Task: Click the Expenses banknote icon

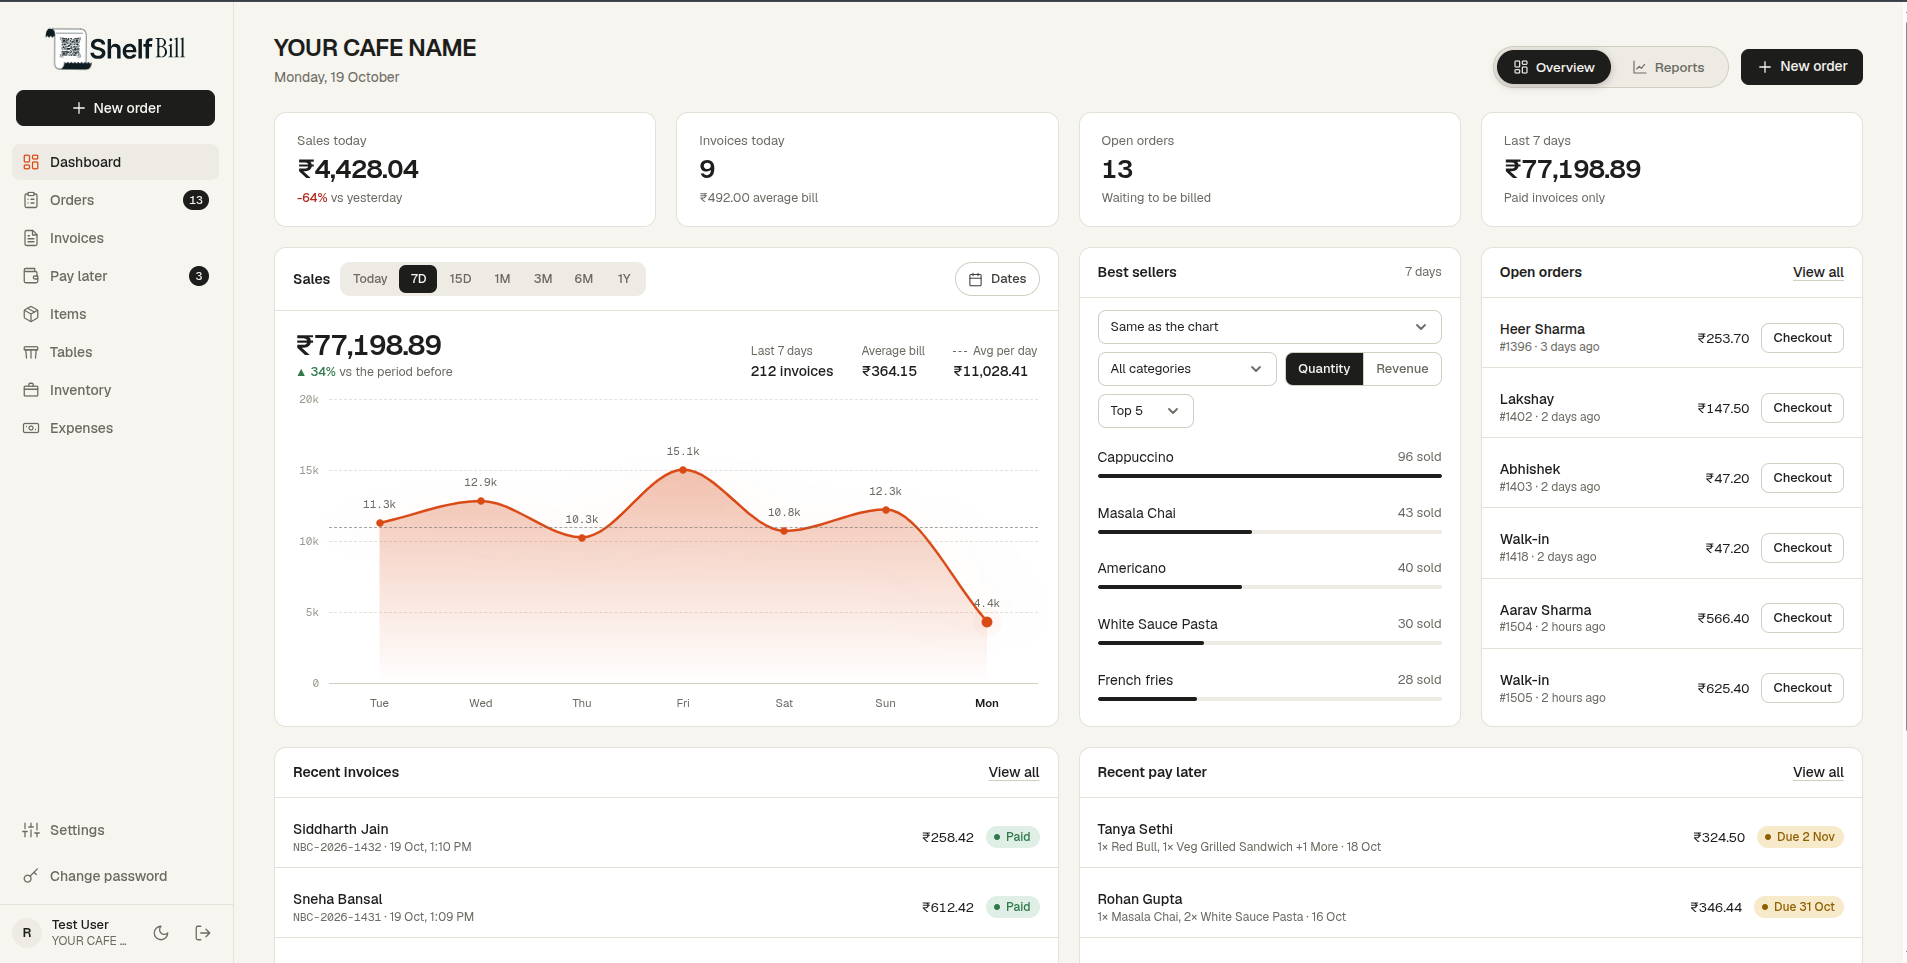Action: point(31,428)
